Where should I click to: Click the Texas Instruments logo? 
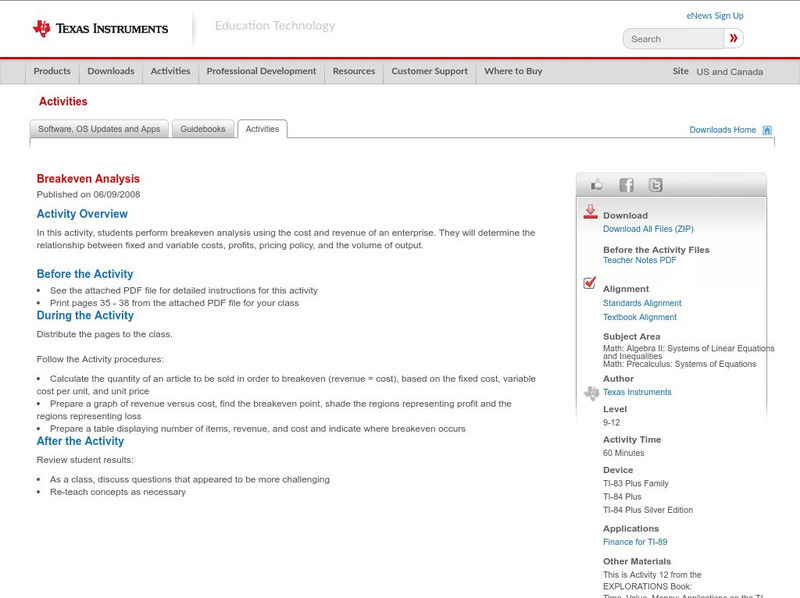100,29
